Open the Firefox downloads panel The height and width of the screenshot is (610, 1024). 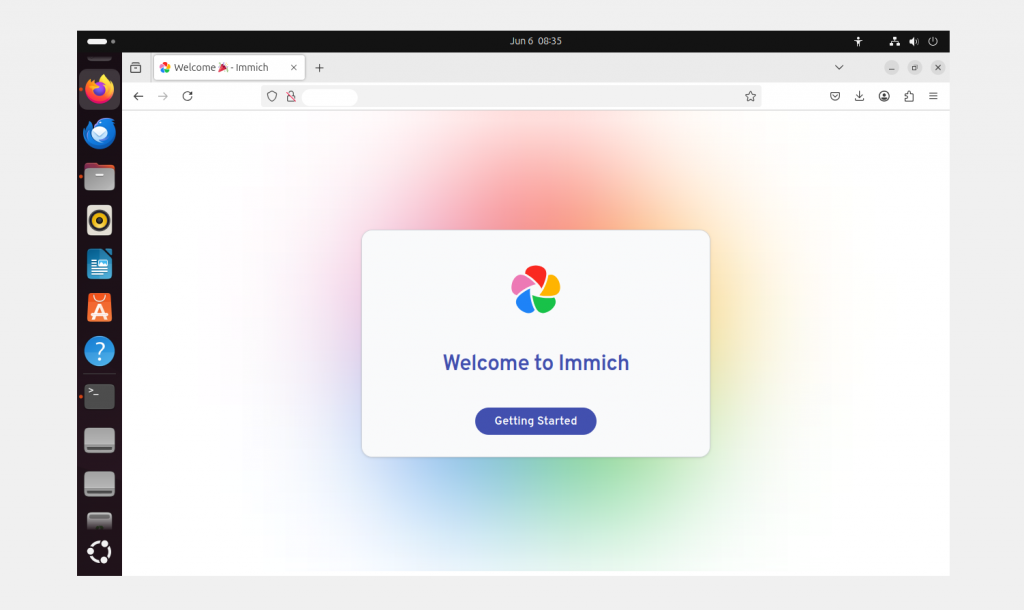(x=859, y=97)
